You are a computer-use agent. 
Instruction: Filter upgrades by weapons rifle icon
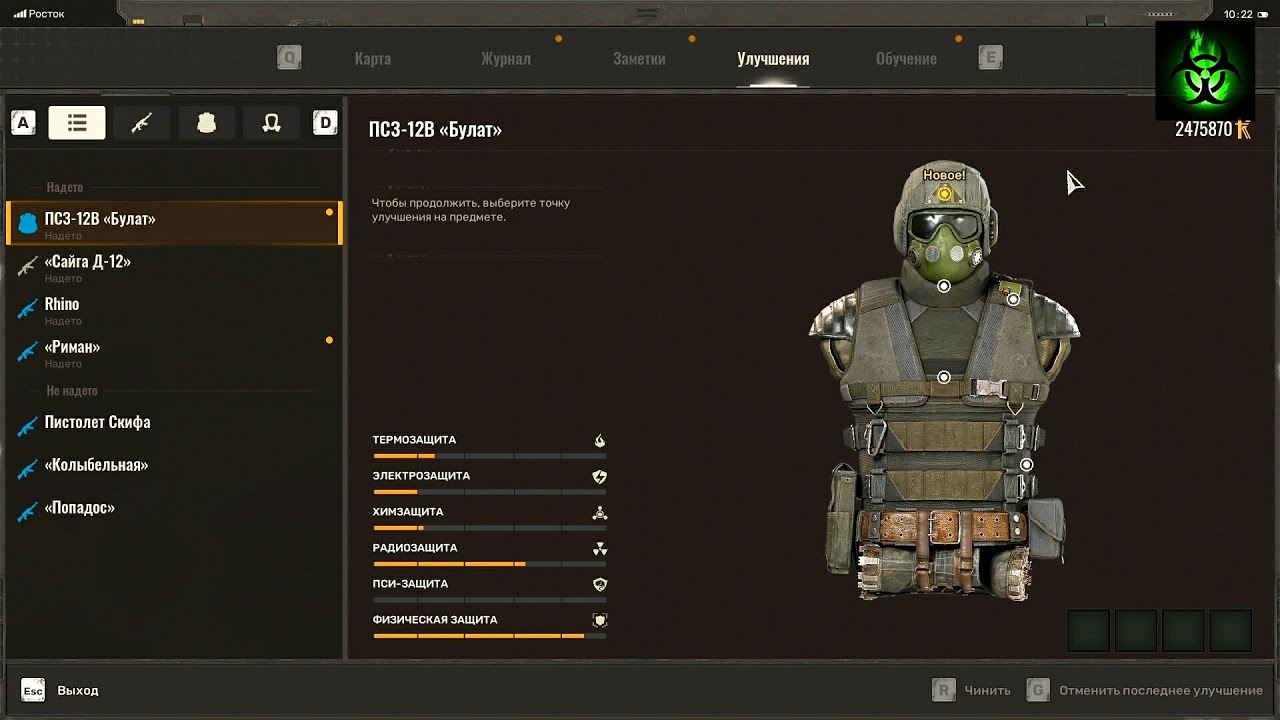[x=141, y=122]
